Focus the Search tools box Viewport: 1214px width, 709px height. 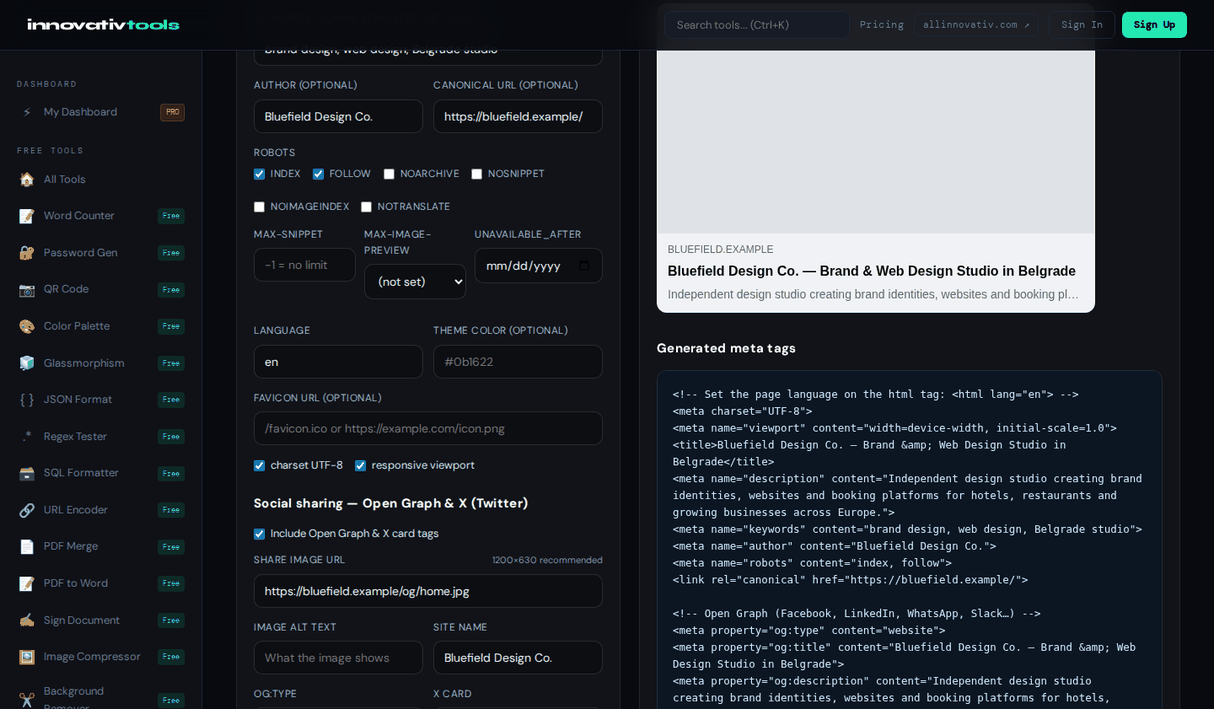click(757, 25)
